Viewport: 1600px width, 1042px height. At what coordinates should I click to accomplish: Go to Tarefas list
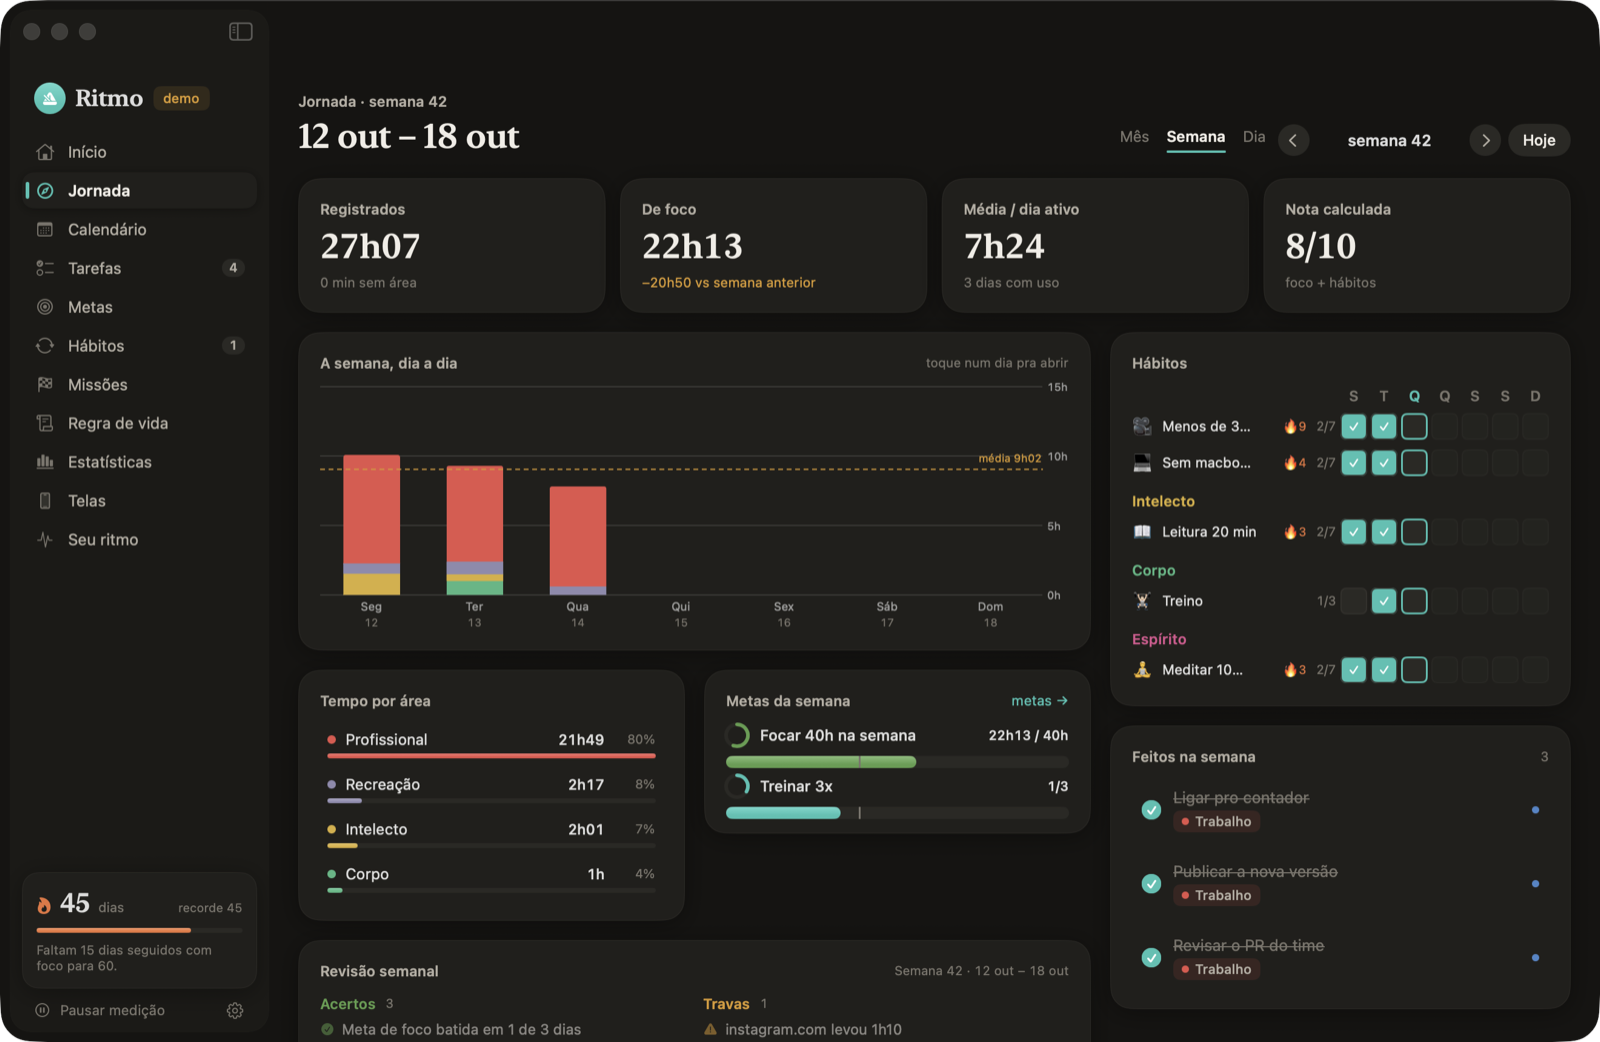(x=141, y=268)
